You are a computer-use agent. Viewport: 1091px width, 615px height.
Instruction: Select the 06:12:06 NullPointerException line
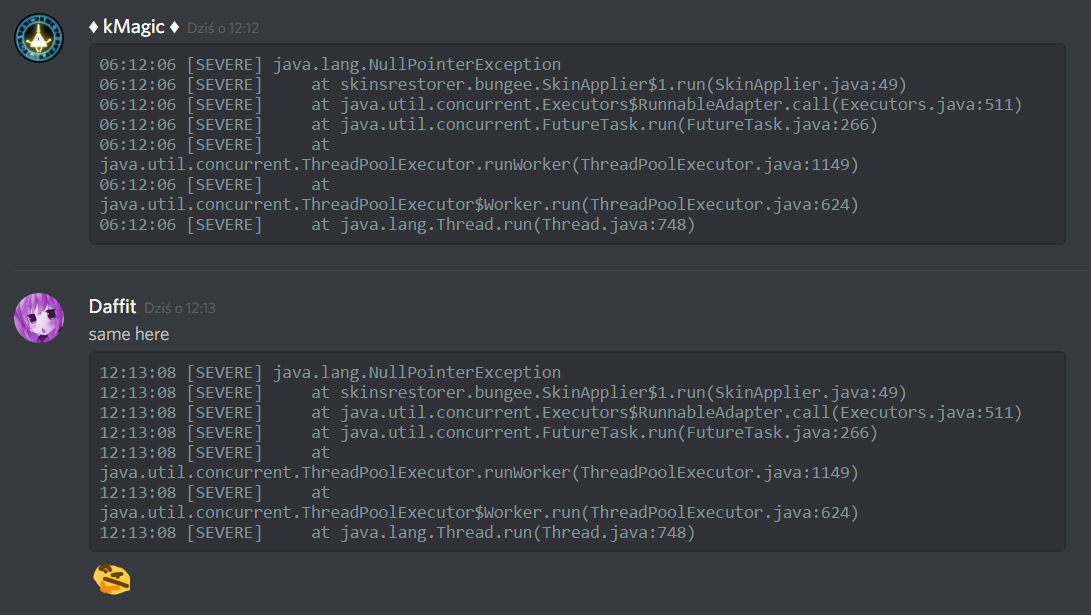point(330,65)
